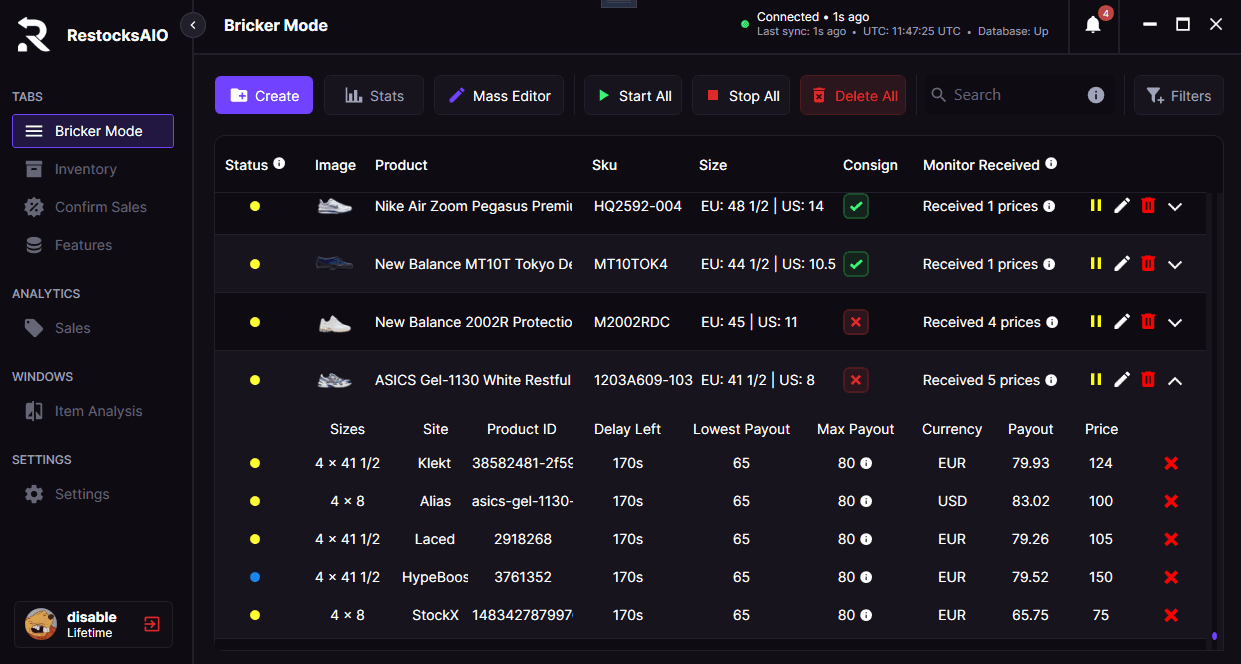Toggle consign for New Balance 2002R
Viewport: 1241px width, 664px height.
tap(855, 322)
